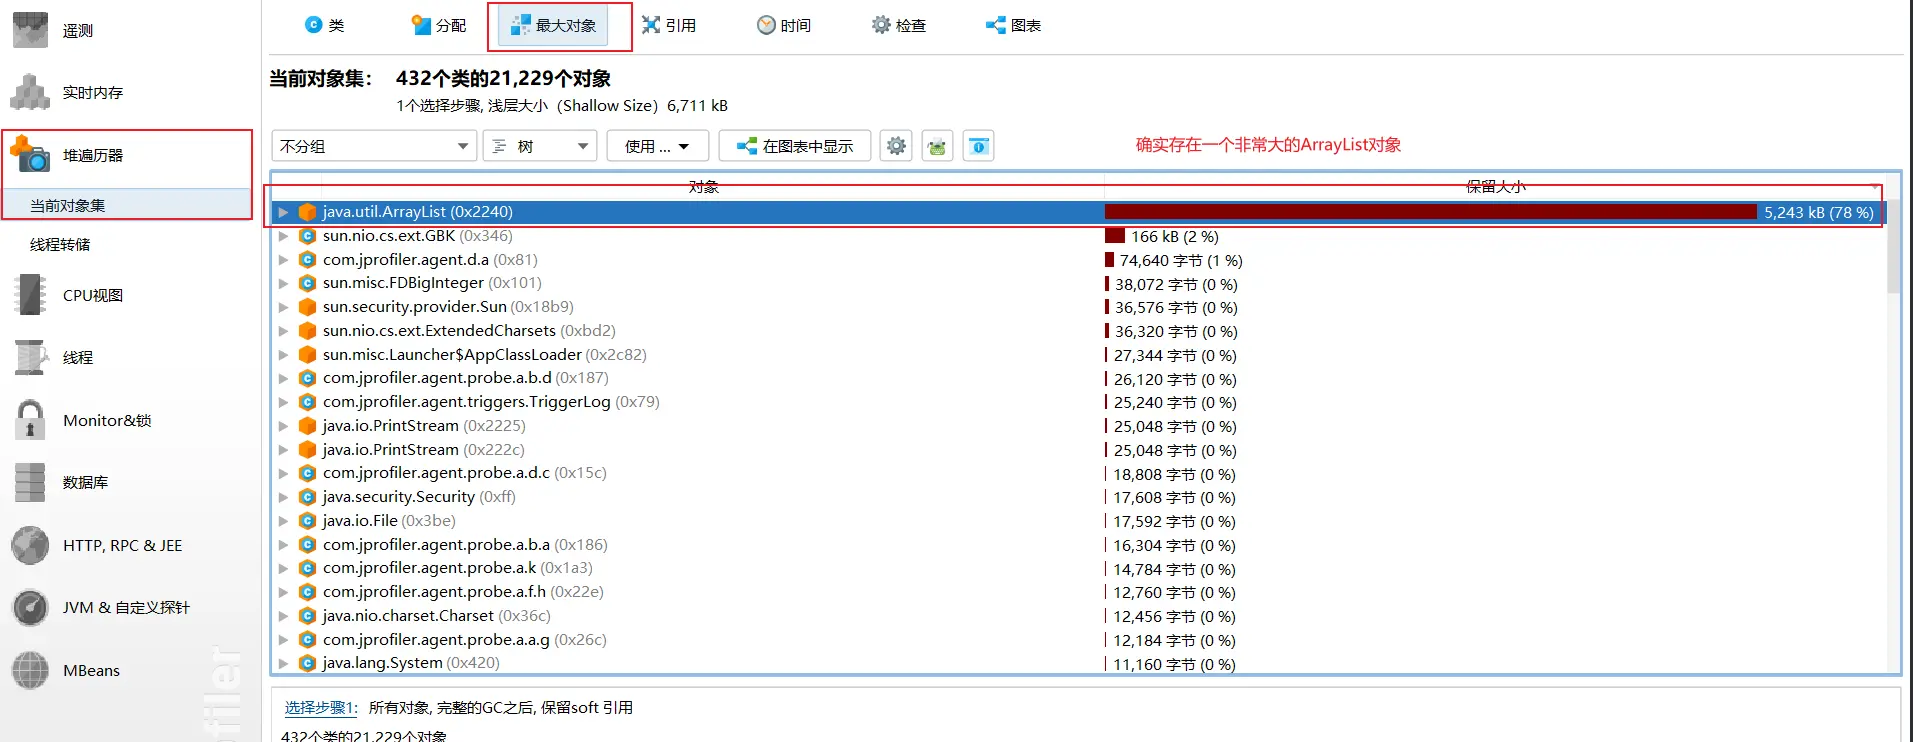Open the 树 view mode dropdown
Screen dimensions: 1913x742
540,146
